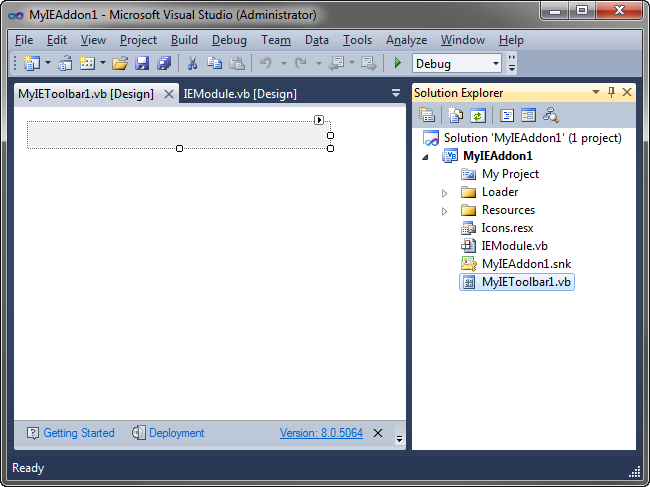The height and width of the screenshot is (487, 650).
Task: Click the Version: 8.0.5064 link
Action: pyautogui.click(x=321, y=433)
